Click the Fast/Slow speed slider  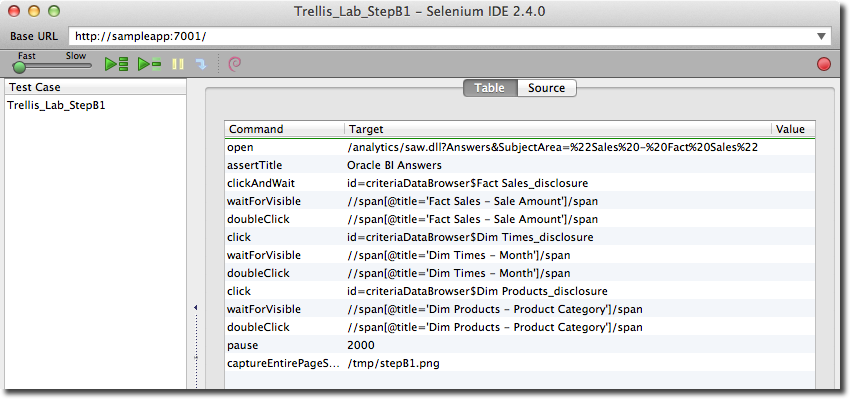point(52,66)
